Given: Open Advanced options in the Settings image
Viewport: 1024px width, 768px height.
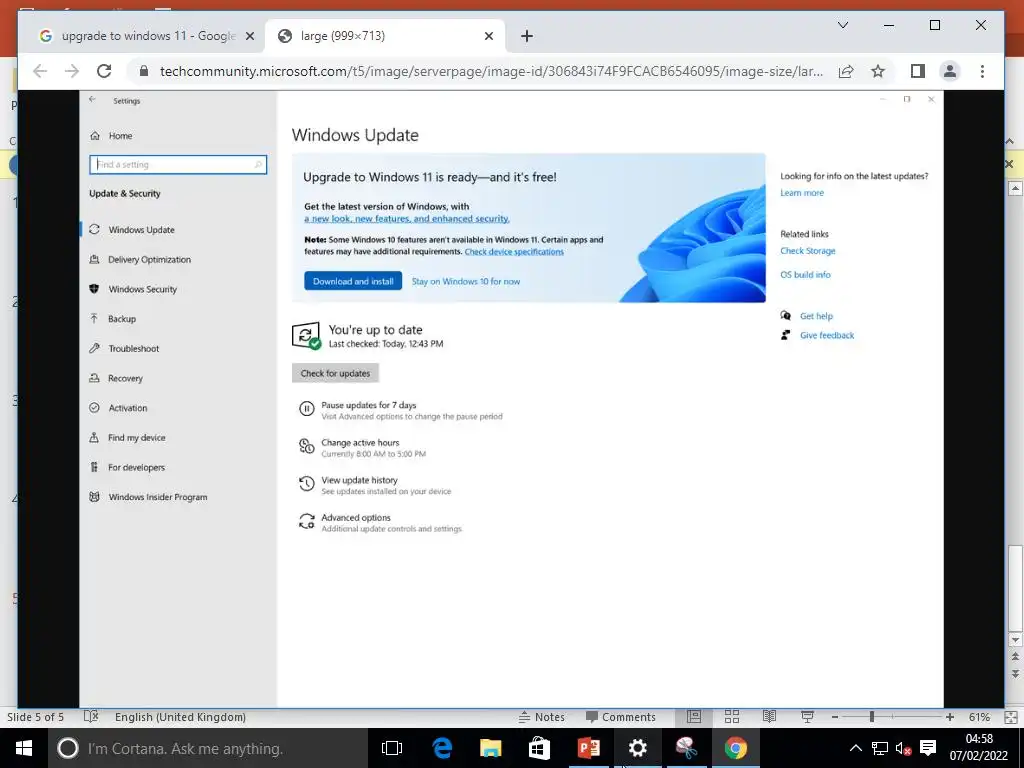Looking at the screenshot, I should [380, 522].
